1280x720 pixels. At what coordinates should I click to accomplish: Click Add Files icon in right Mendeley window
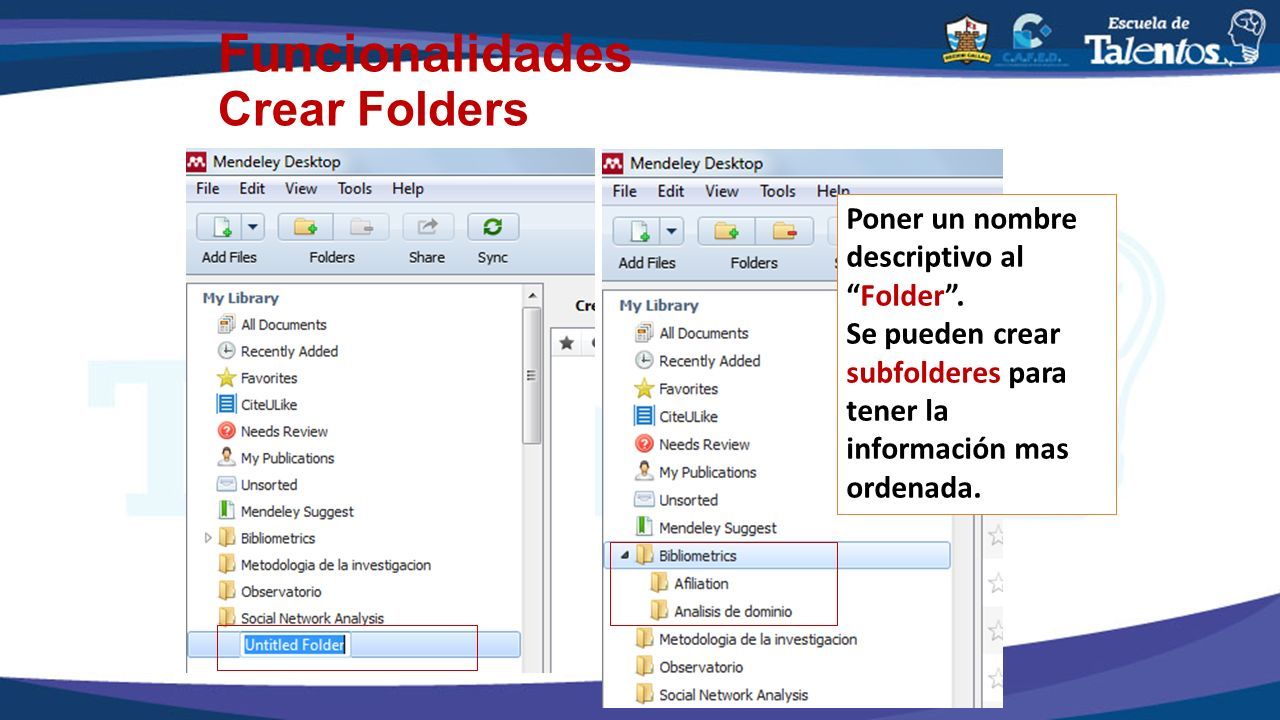(637, 232)
